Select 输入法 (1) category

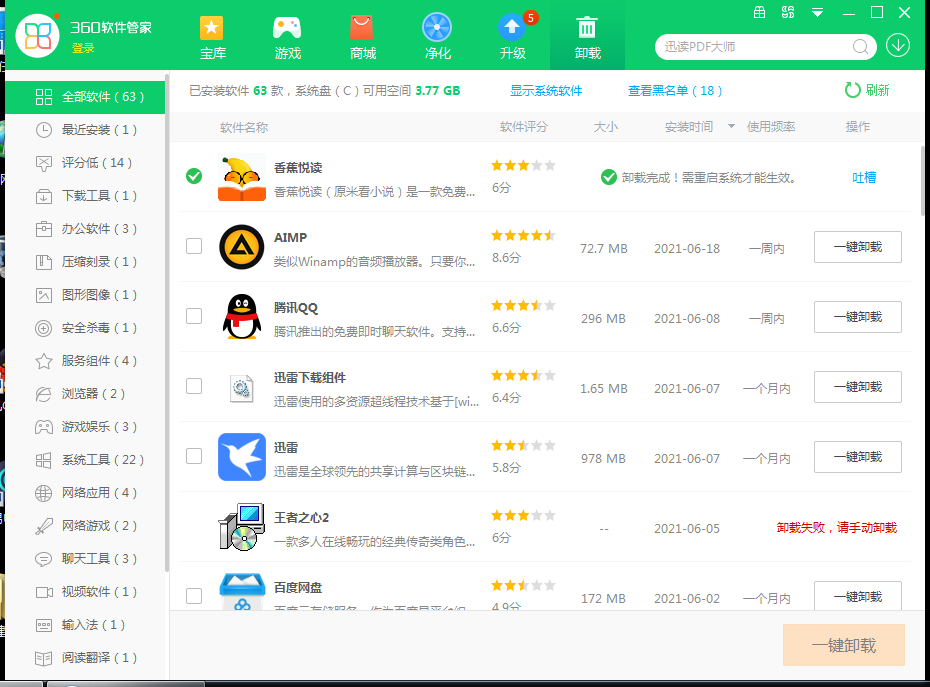pyautogui.click(x=85, y=625)
